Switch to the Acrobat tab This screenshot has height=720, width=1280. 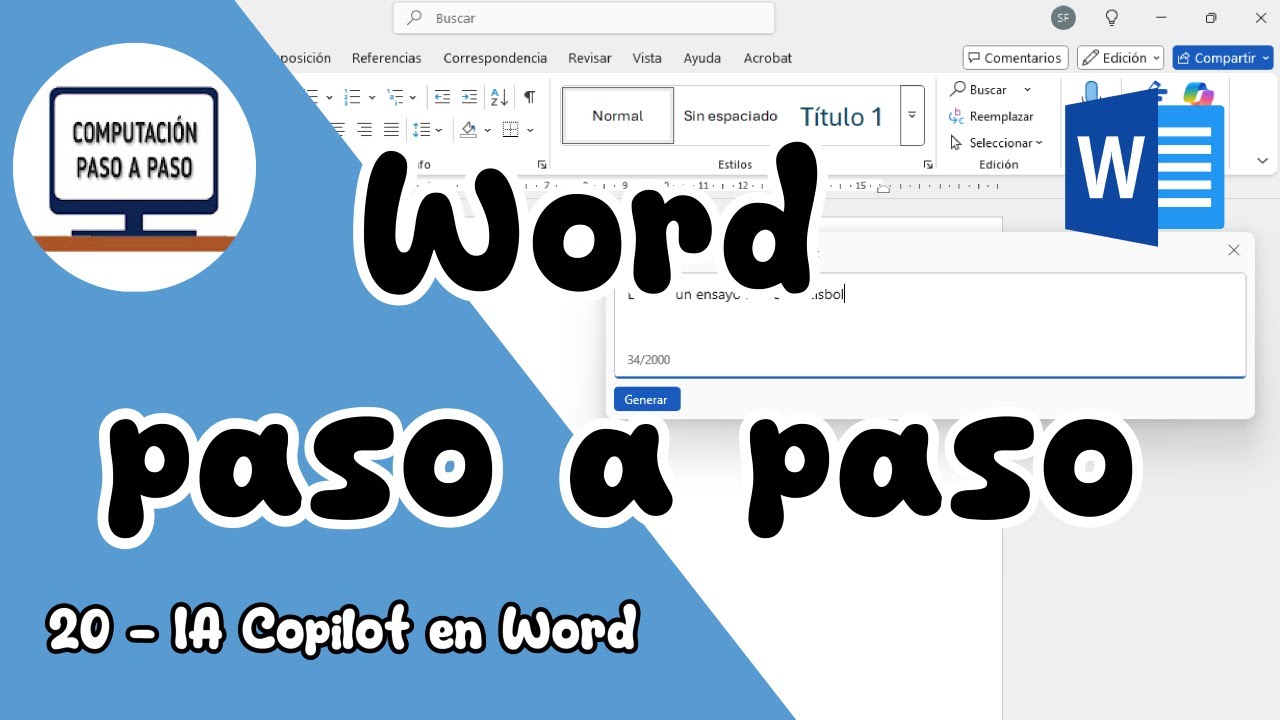768,58
